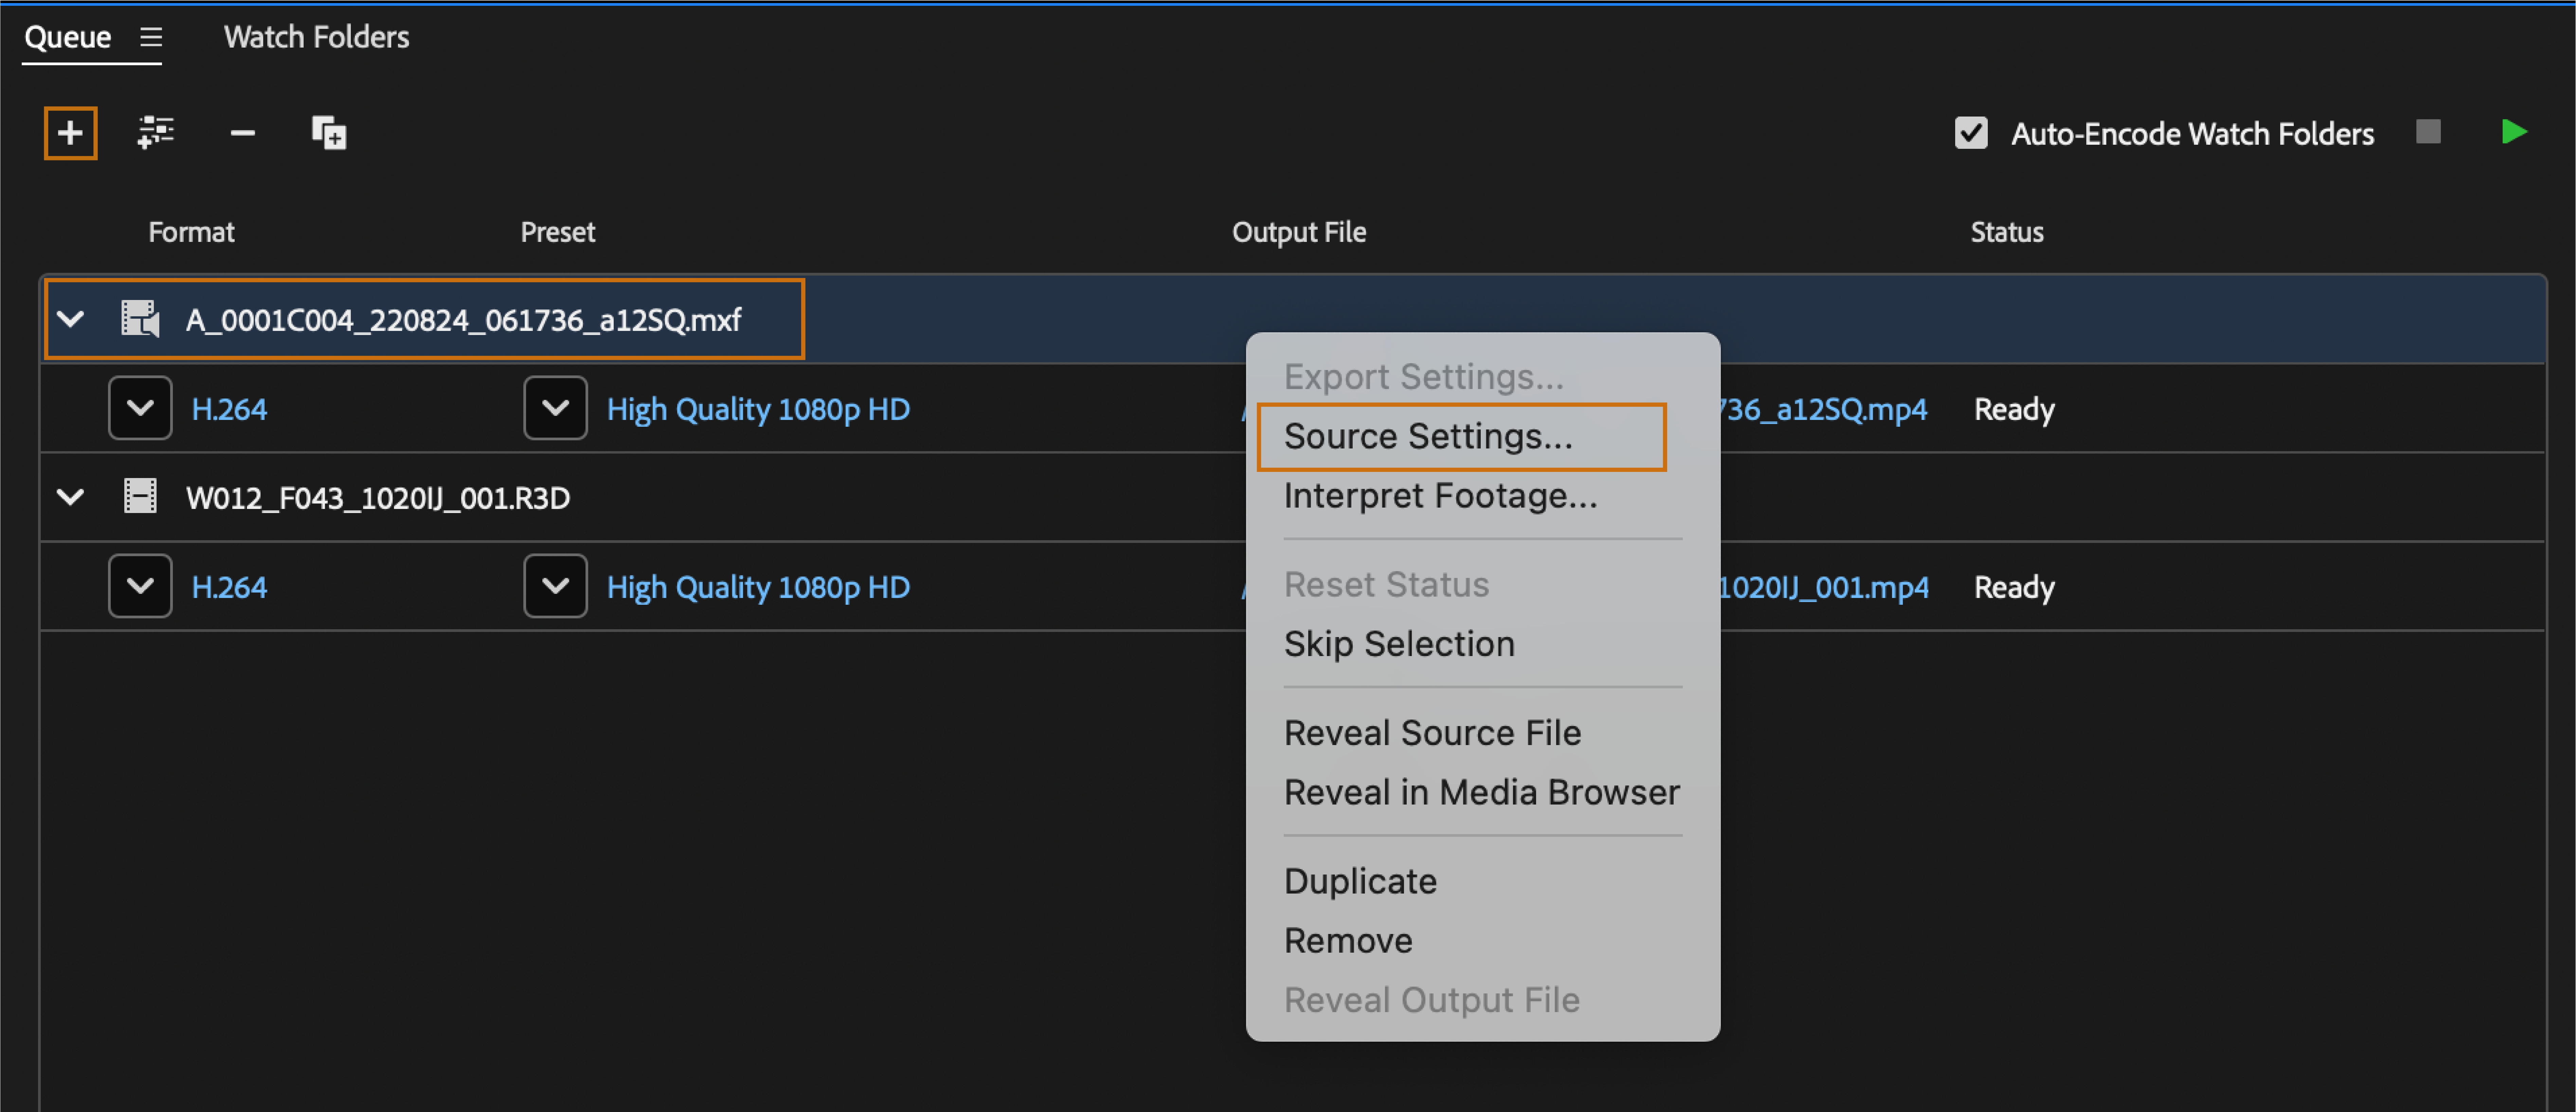Collapse the A_0001C004 mxf source row
The width and height of the screenshot is (2576, 1112).
click(70, 319)
